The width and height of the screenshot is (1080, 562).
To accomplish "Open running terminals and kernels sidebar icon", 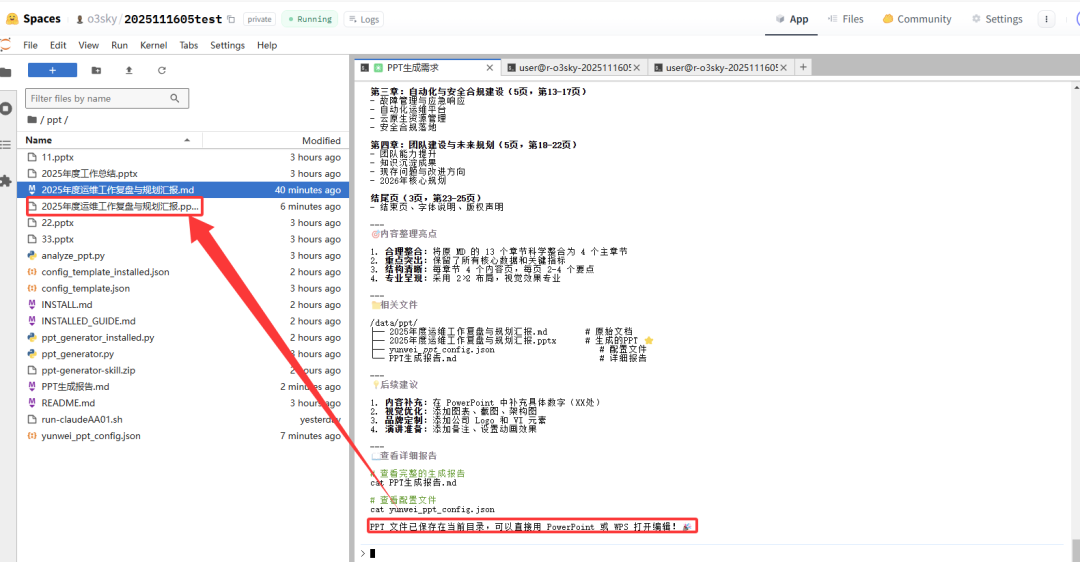I will point(6,109).
